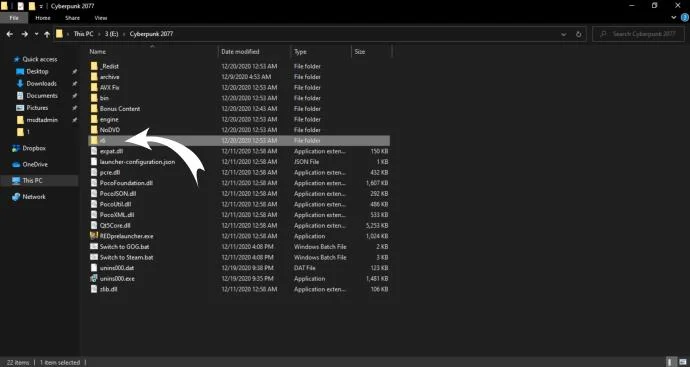Select the bin folder icon
Image resolution: width=690 pixels, height=367 pixels.
[x=94, y=98]
